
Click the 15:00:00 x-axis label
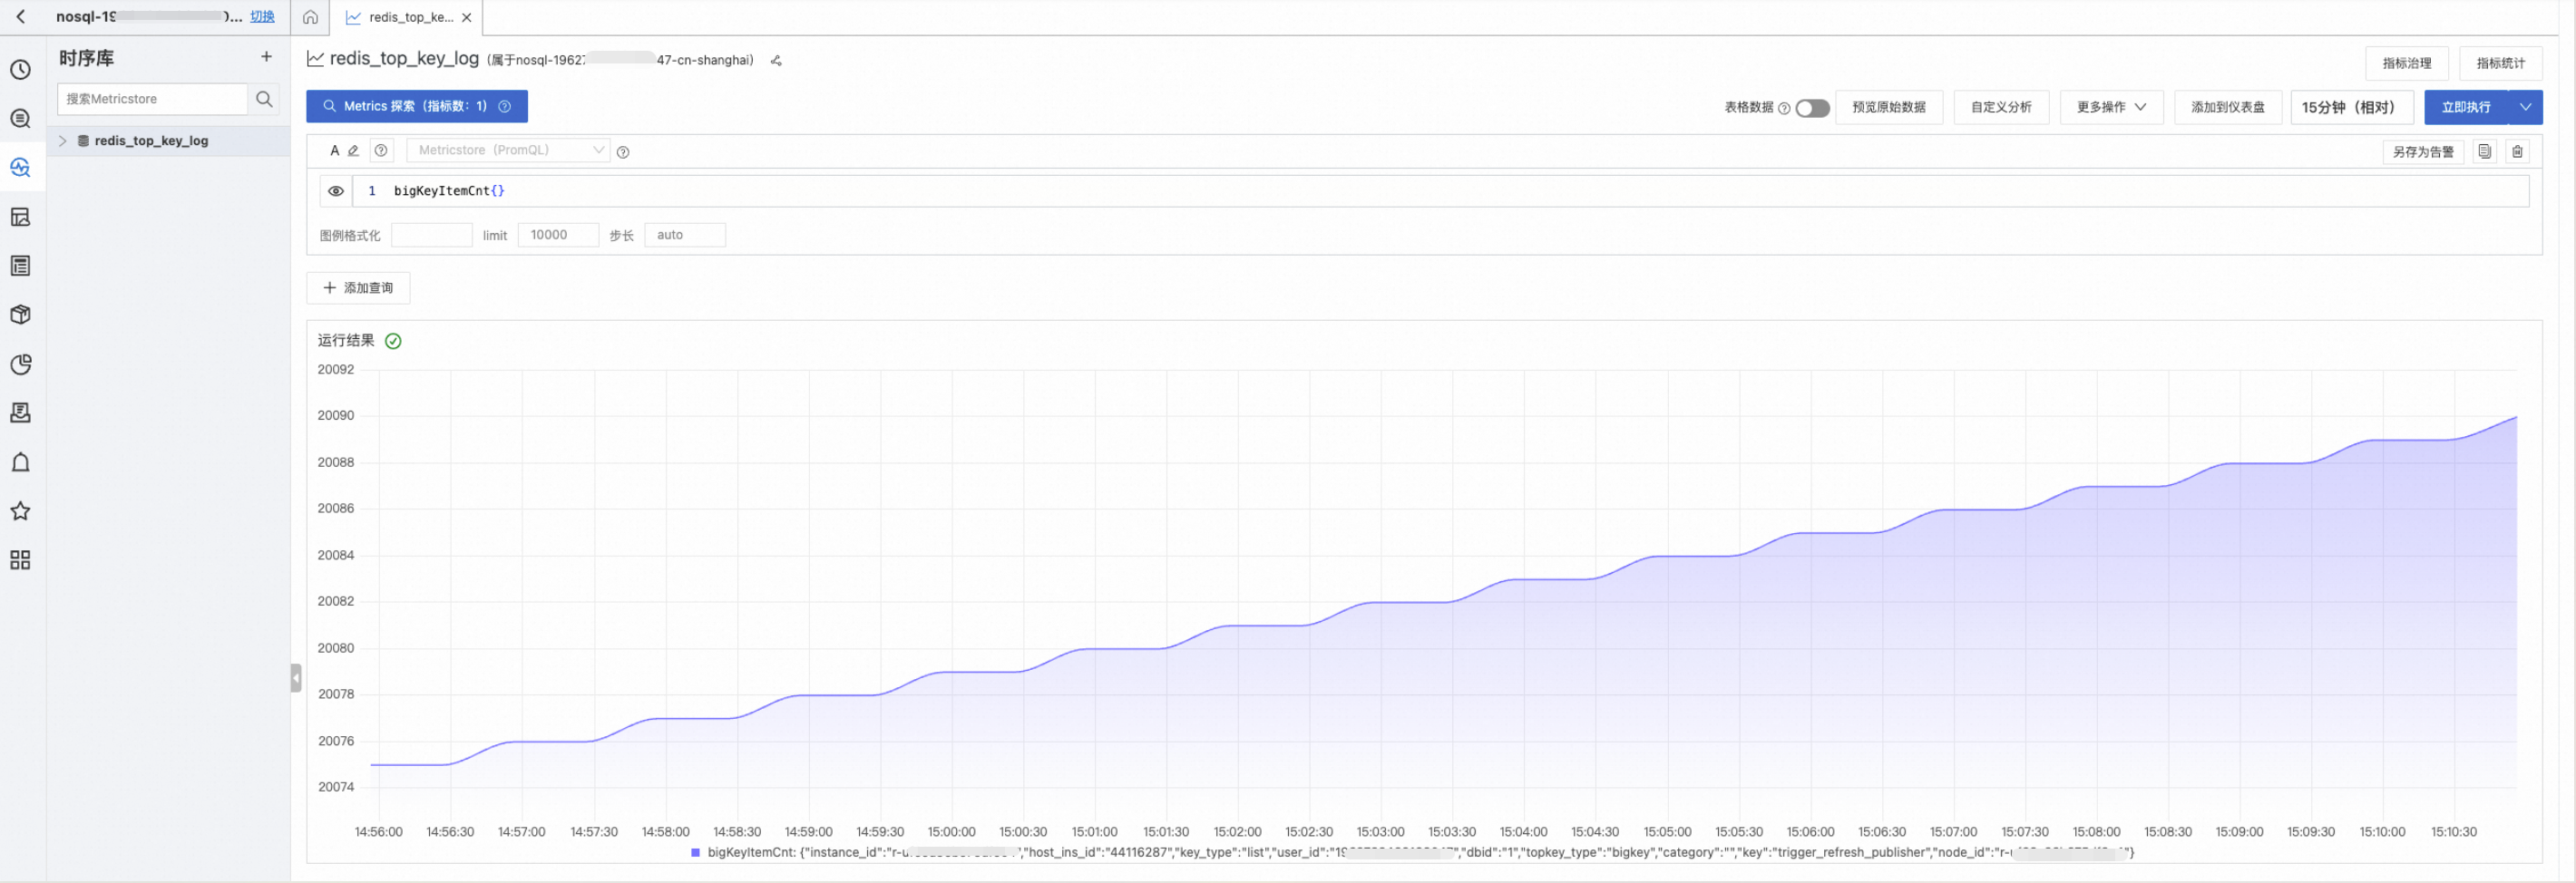(x=951, y=832)
